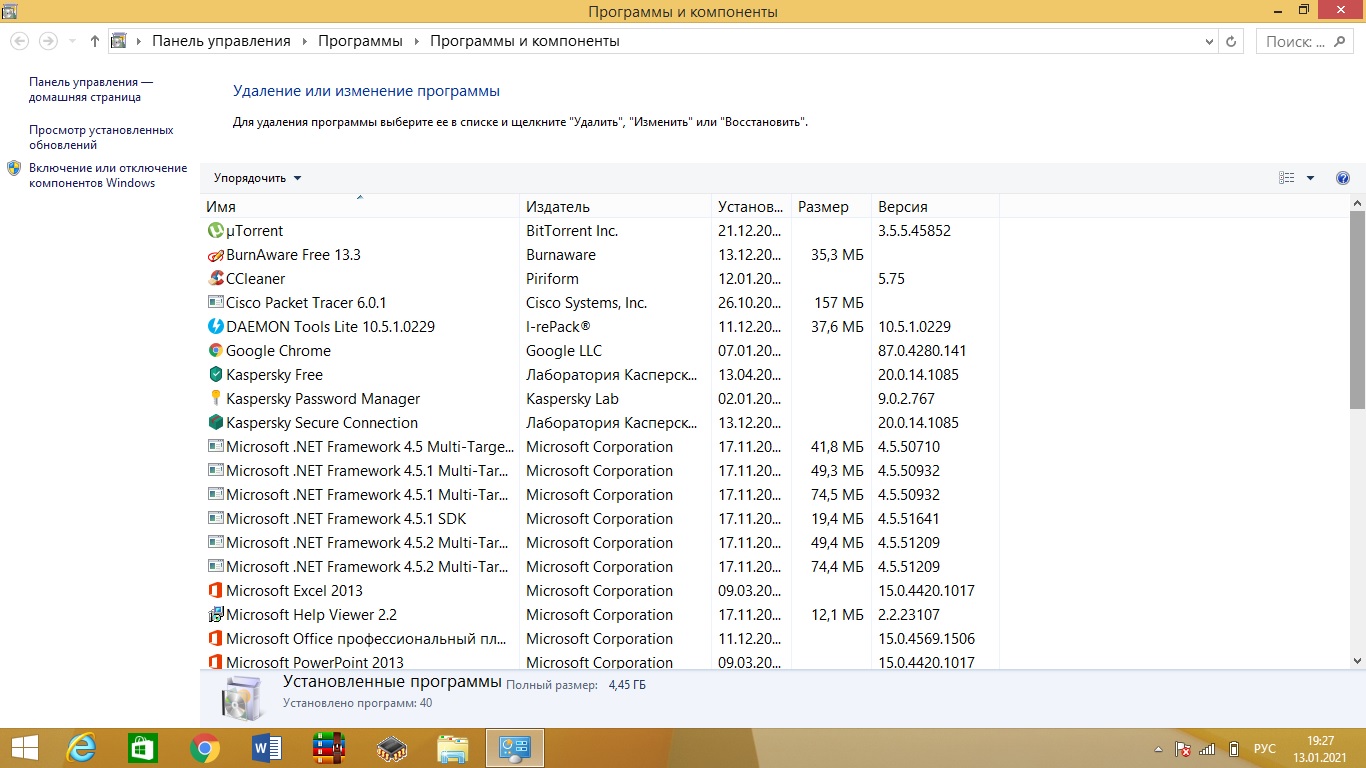Sort the list by Имя column
Image resolution: width=1366 pixels, height=768 pixels.
(x=360, y=207)
